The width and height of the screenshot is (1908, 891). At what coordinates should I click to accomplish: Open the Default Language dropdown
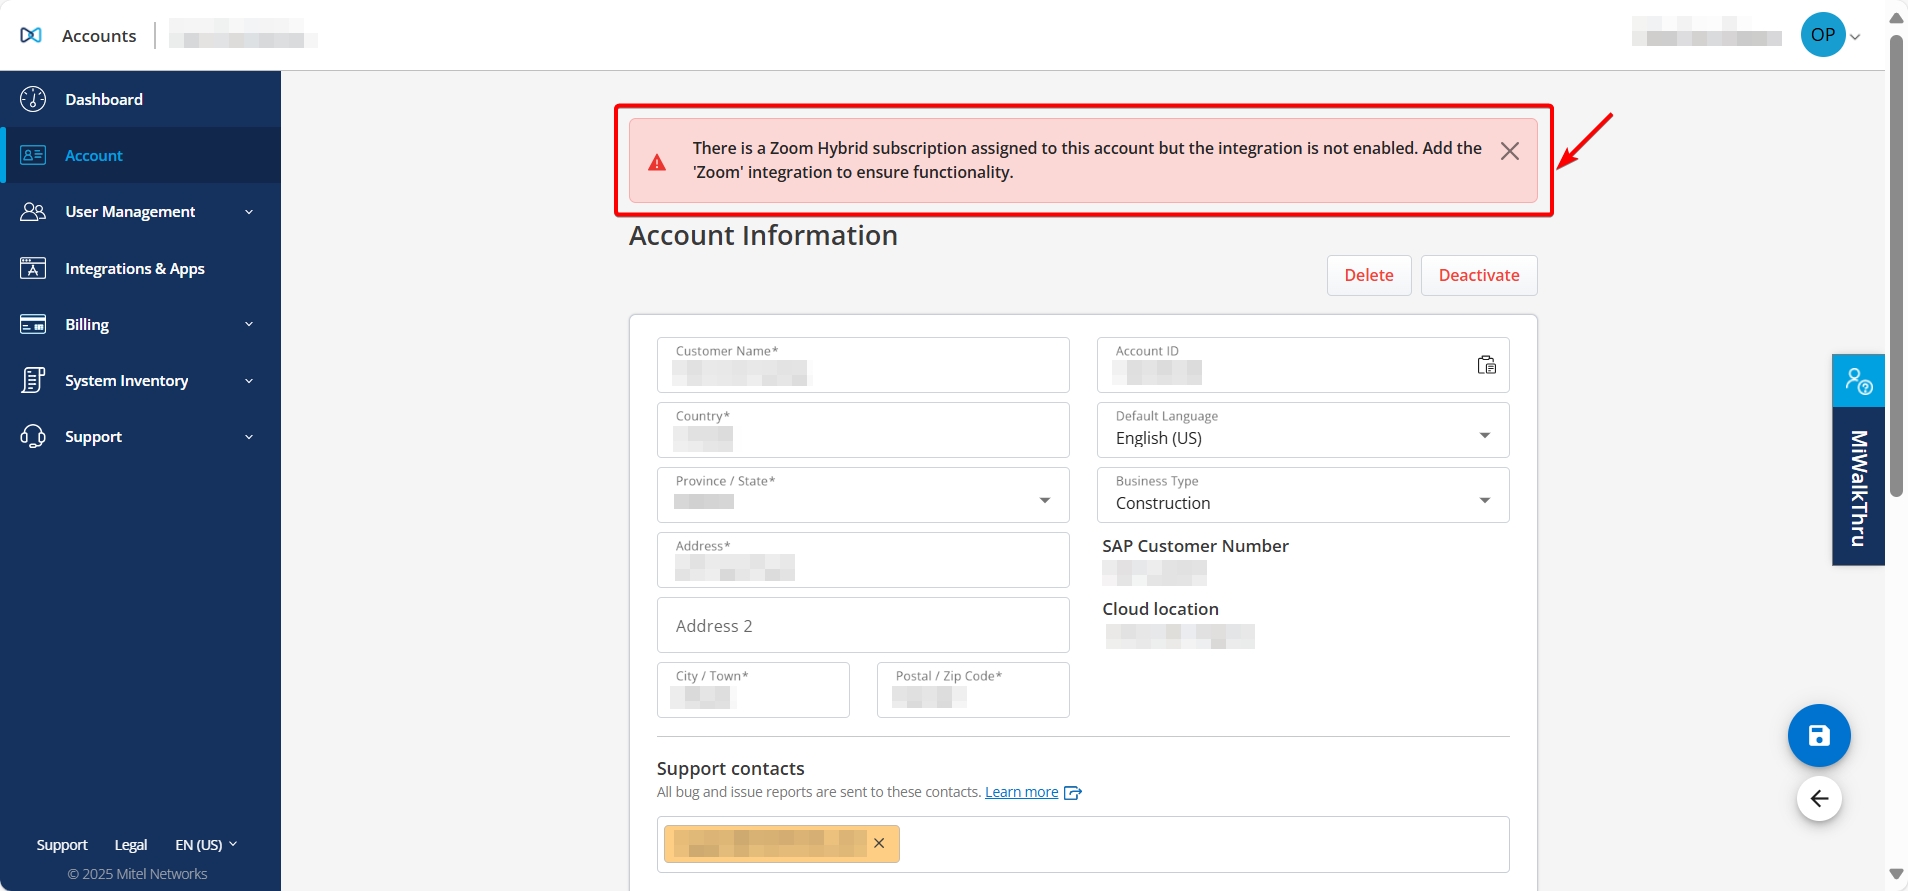(1303, 430)
